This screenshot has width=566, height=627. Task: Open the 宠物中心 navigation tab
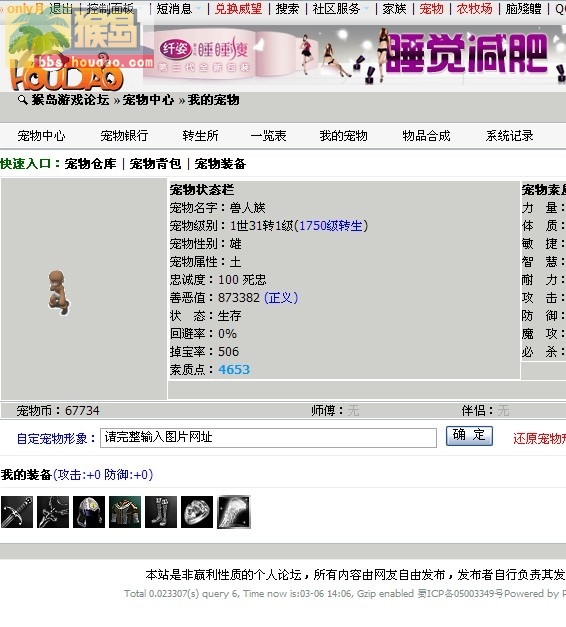tap(41, 136)
